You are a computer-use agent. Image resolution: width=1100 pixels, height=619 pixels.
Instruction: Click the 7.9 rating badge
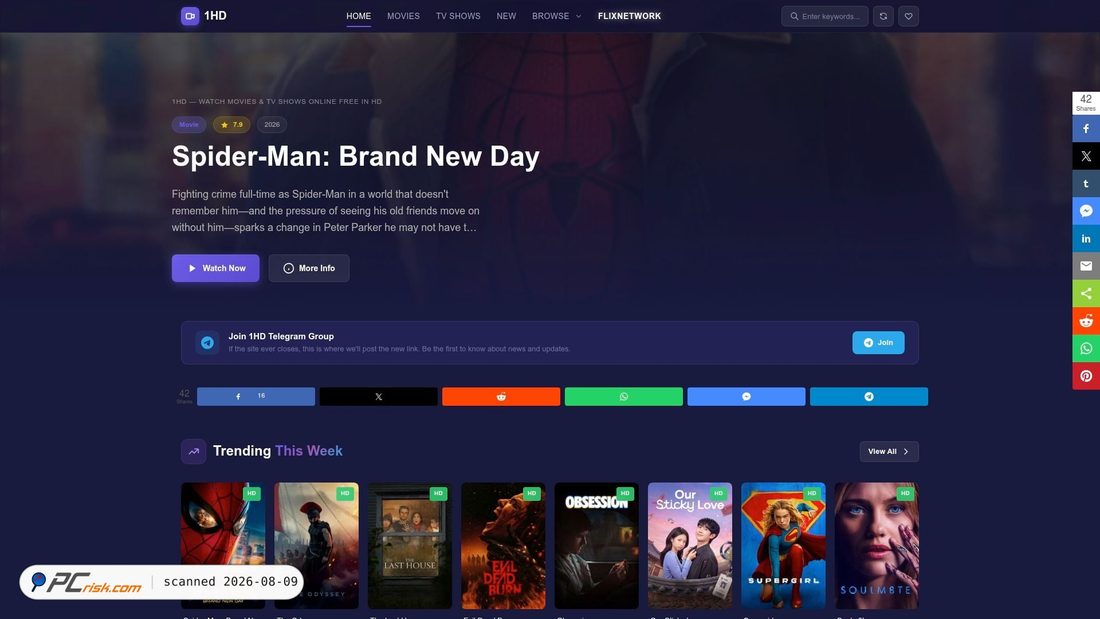[x=232, y=125]
